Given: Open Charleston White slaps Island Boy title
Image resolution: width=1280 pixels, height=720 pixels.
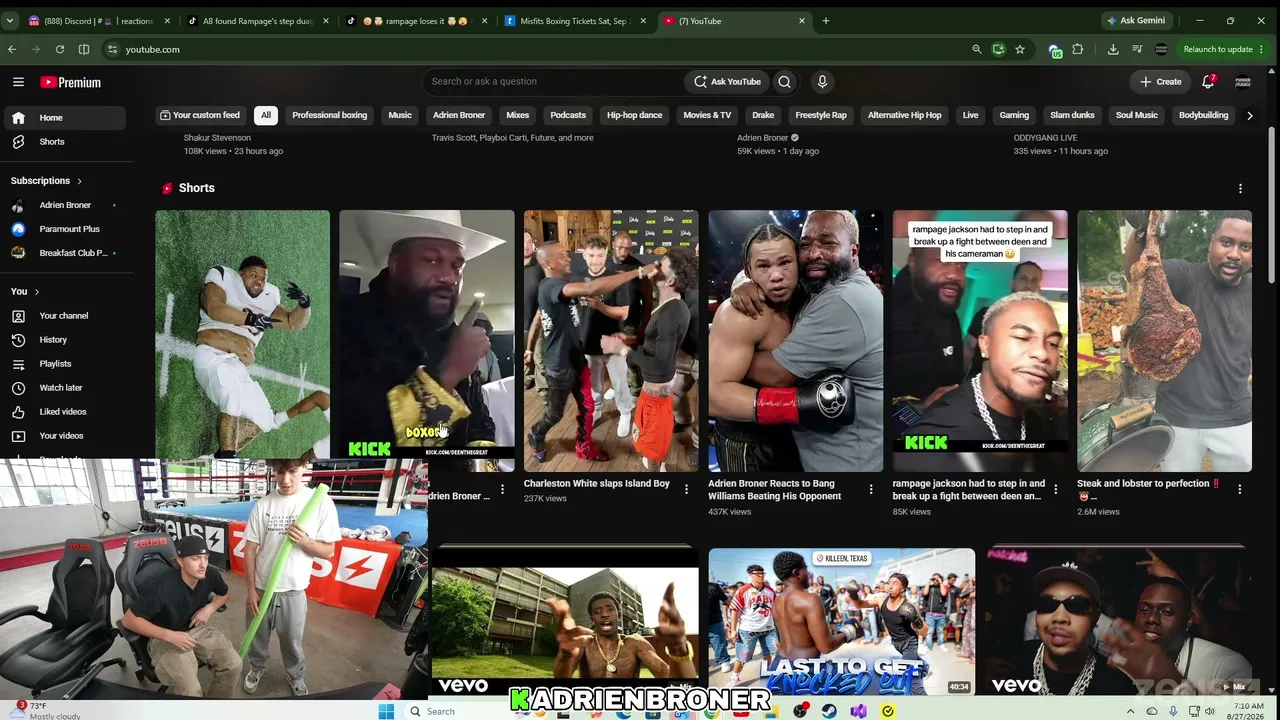Looking at the screenshot, I should point(597,484).
